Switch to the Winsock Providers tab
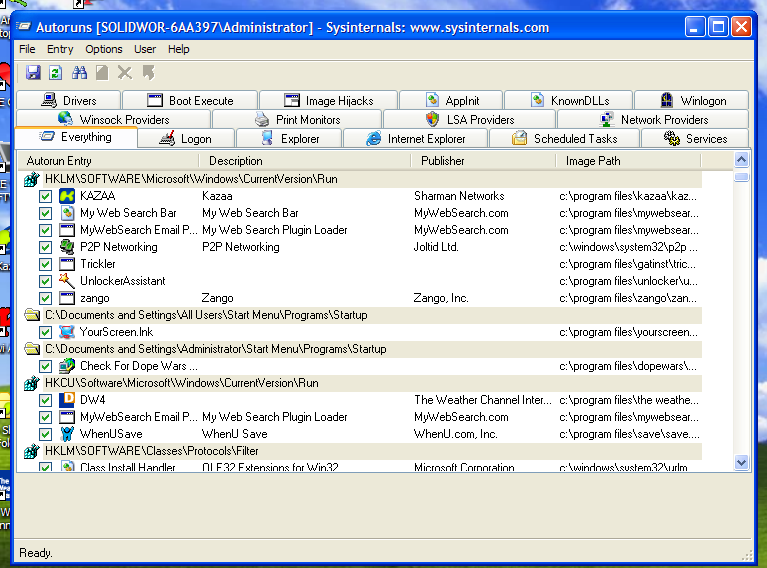Viewport: 767px width, 568px height. [113, 119]
